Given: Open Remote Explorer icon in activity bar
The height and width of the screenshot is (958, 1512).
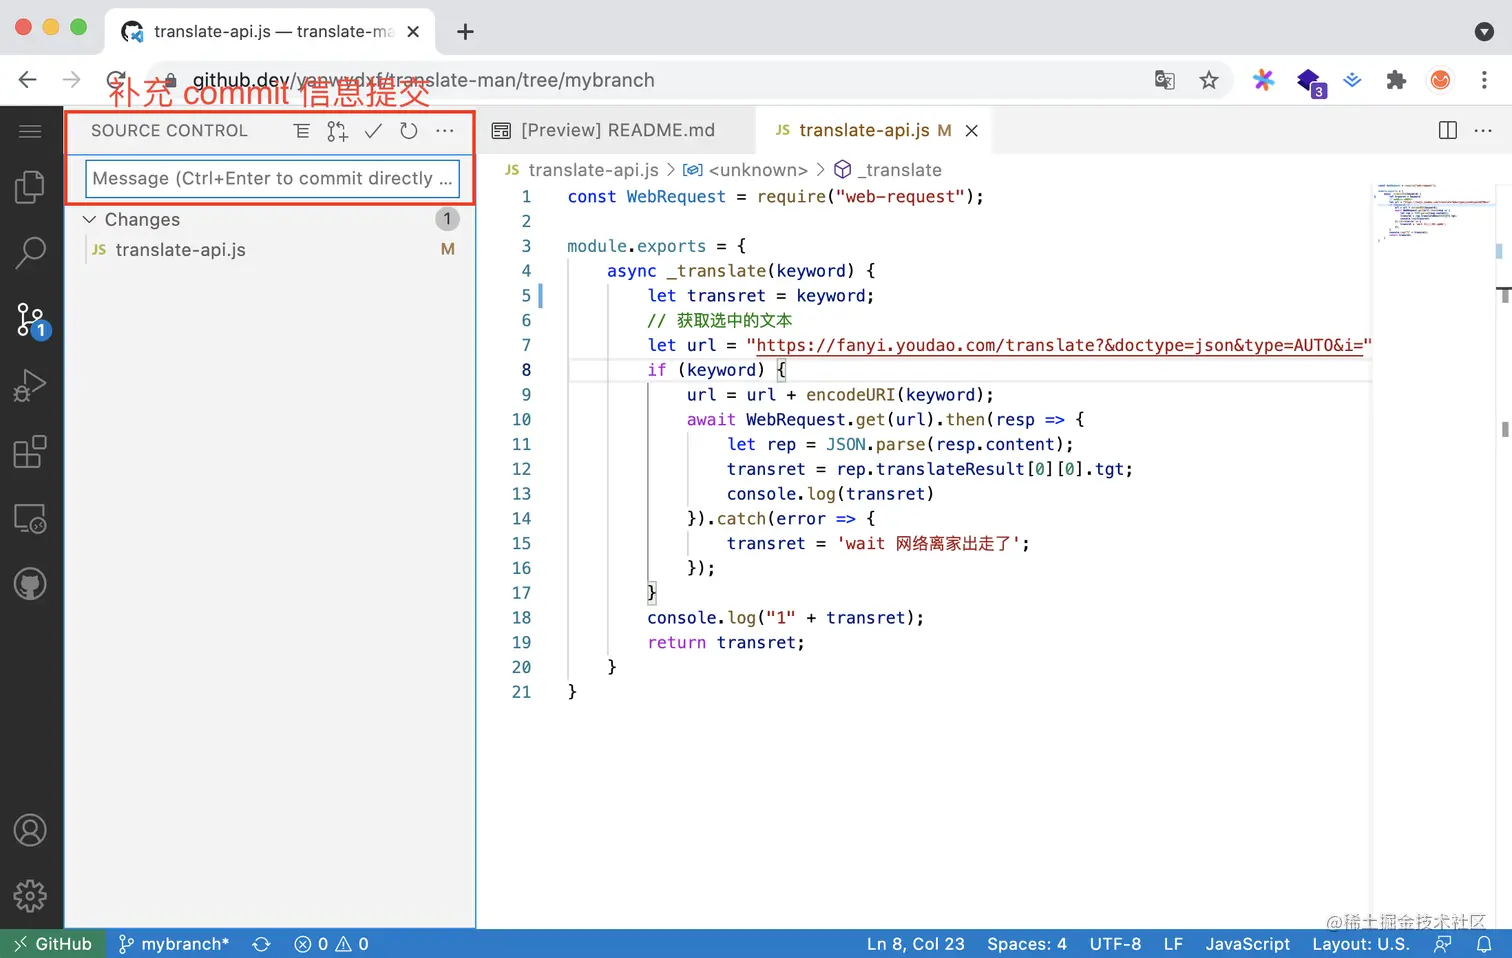Looking at the screenshot, I should 30,518.
